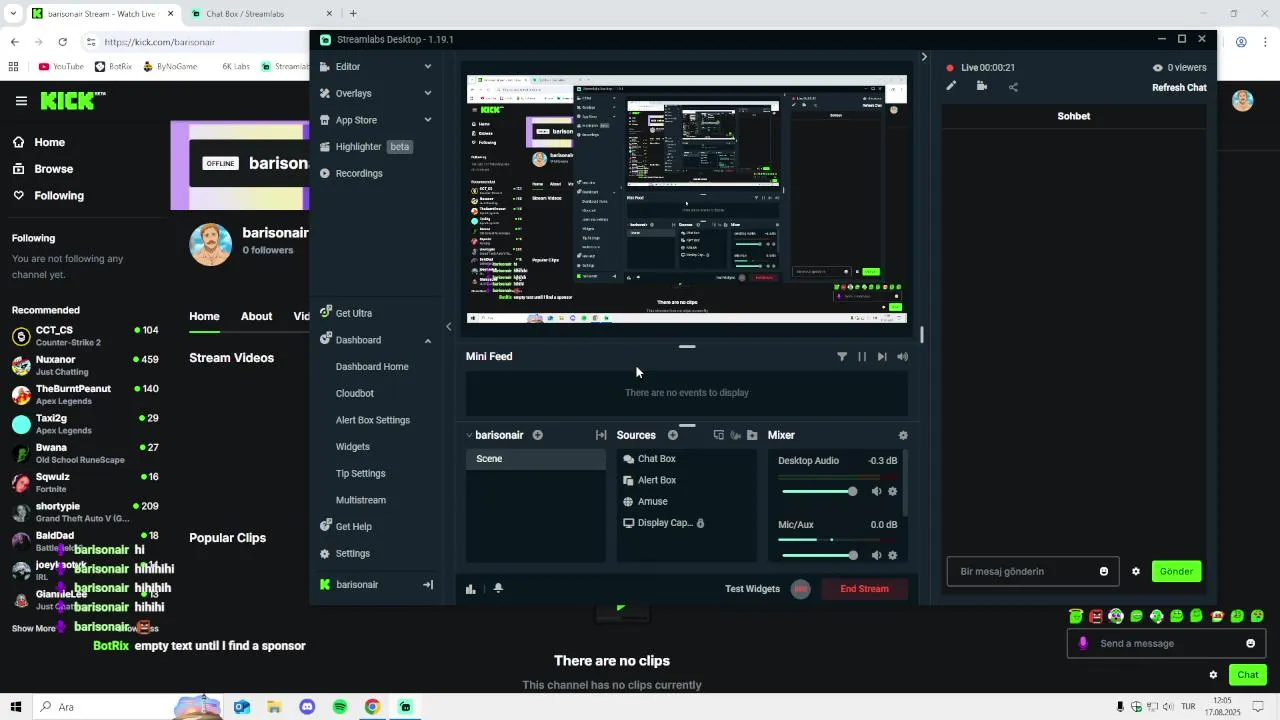1280x720 pixels.
Task: Open the performance stats icon
Action: pyautogui.click(x=471, y=589)
